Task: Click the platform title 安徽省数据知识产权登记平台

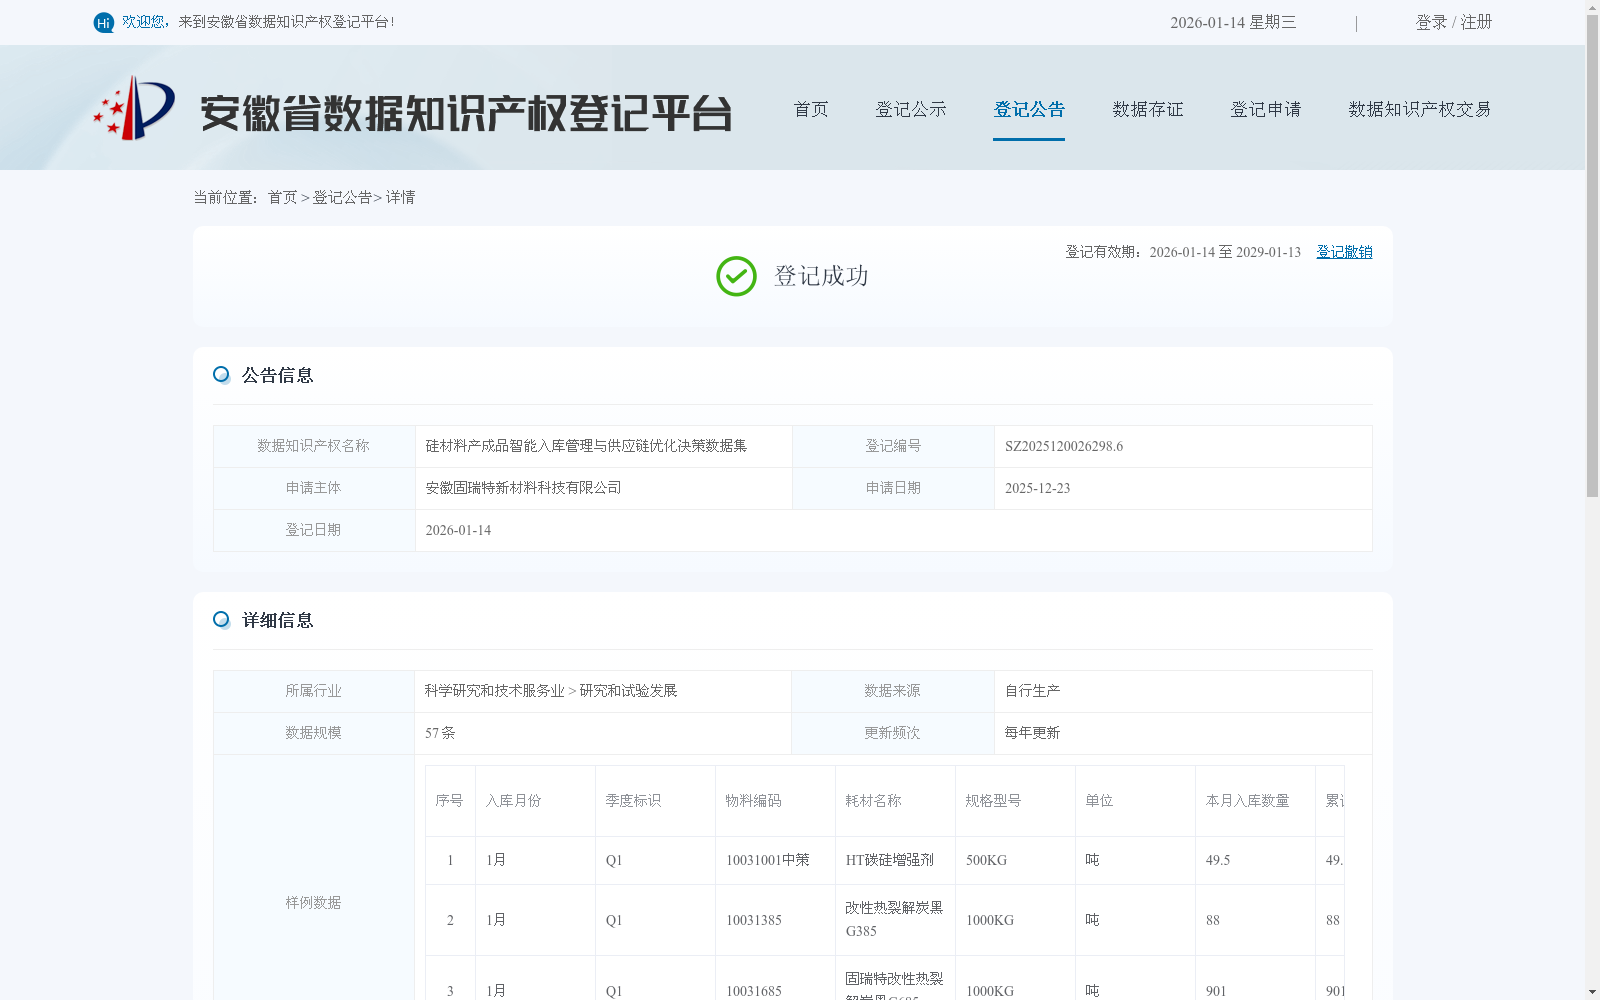Action: [x=466, y=113]
